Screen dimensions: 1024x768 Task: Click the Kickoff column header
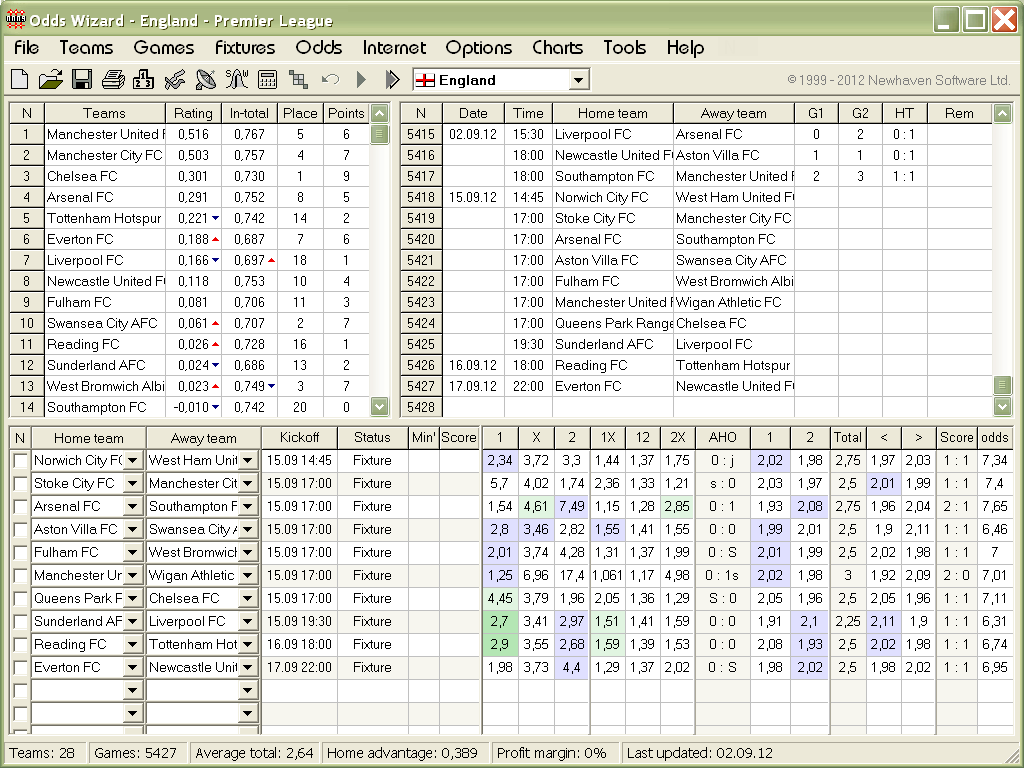point(300,438)
